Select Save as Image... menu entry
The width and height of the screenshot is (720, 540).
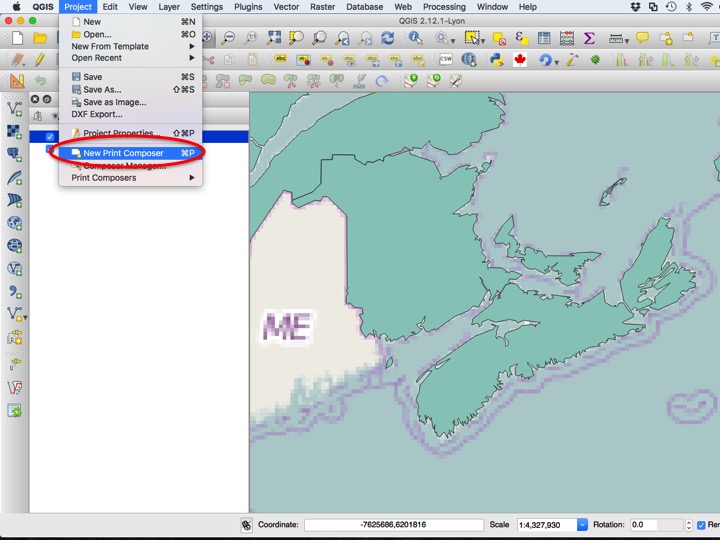point(130,102)
